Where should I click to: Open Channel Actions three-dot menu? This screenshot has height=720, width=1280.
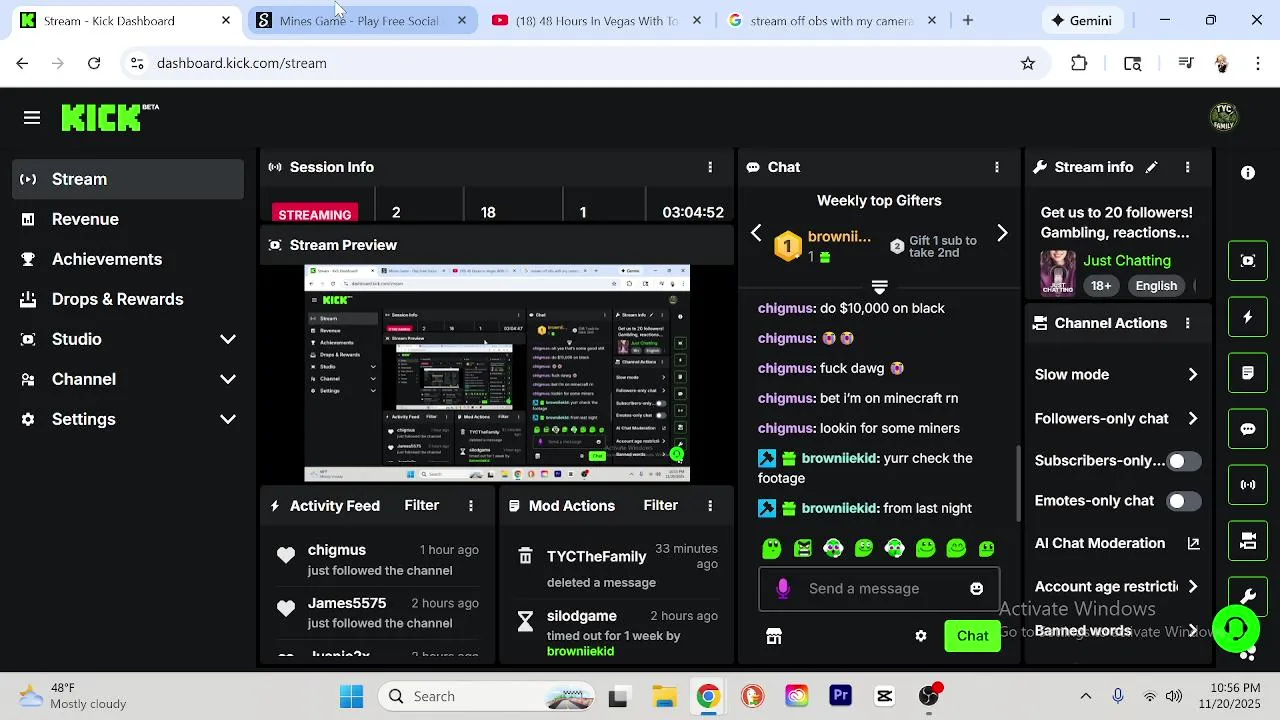pyautogui.click(x=1187, y=323)
